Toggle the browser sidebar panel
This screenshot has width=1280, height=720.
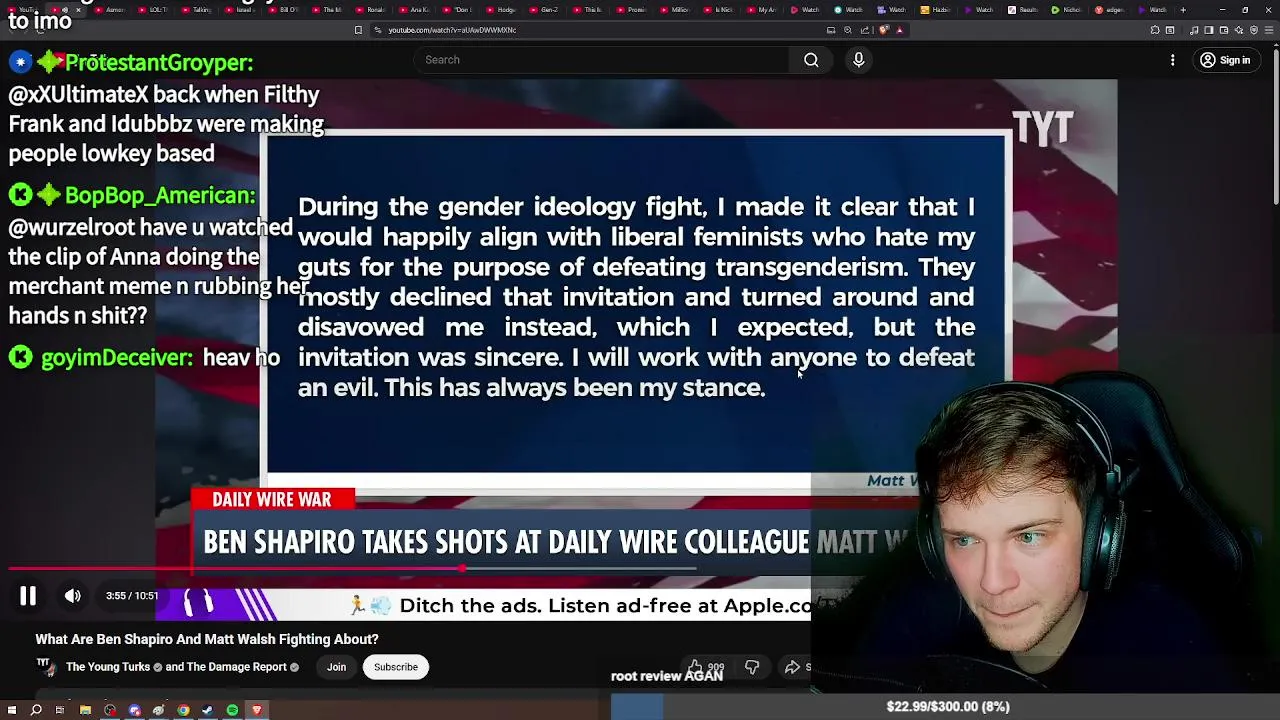1208,30
